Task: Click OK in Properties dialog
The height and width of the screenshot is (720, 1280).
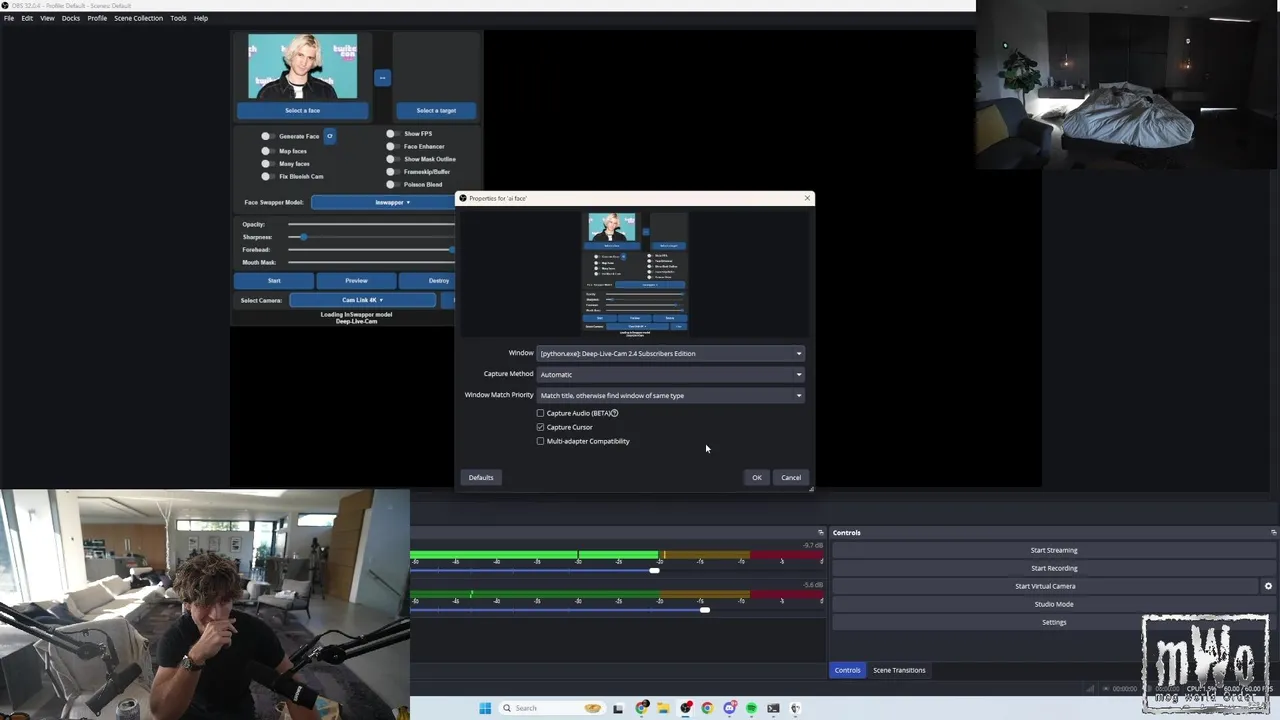Action: click(x=757, y=477)
